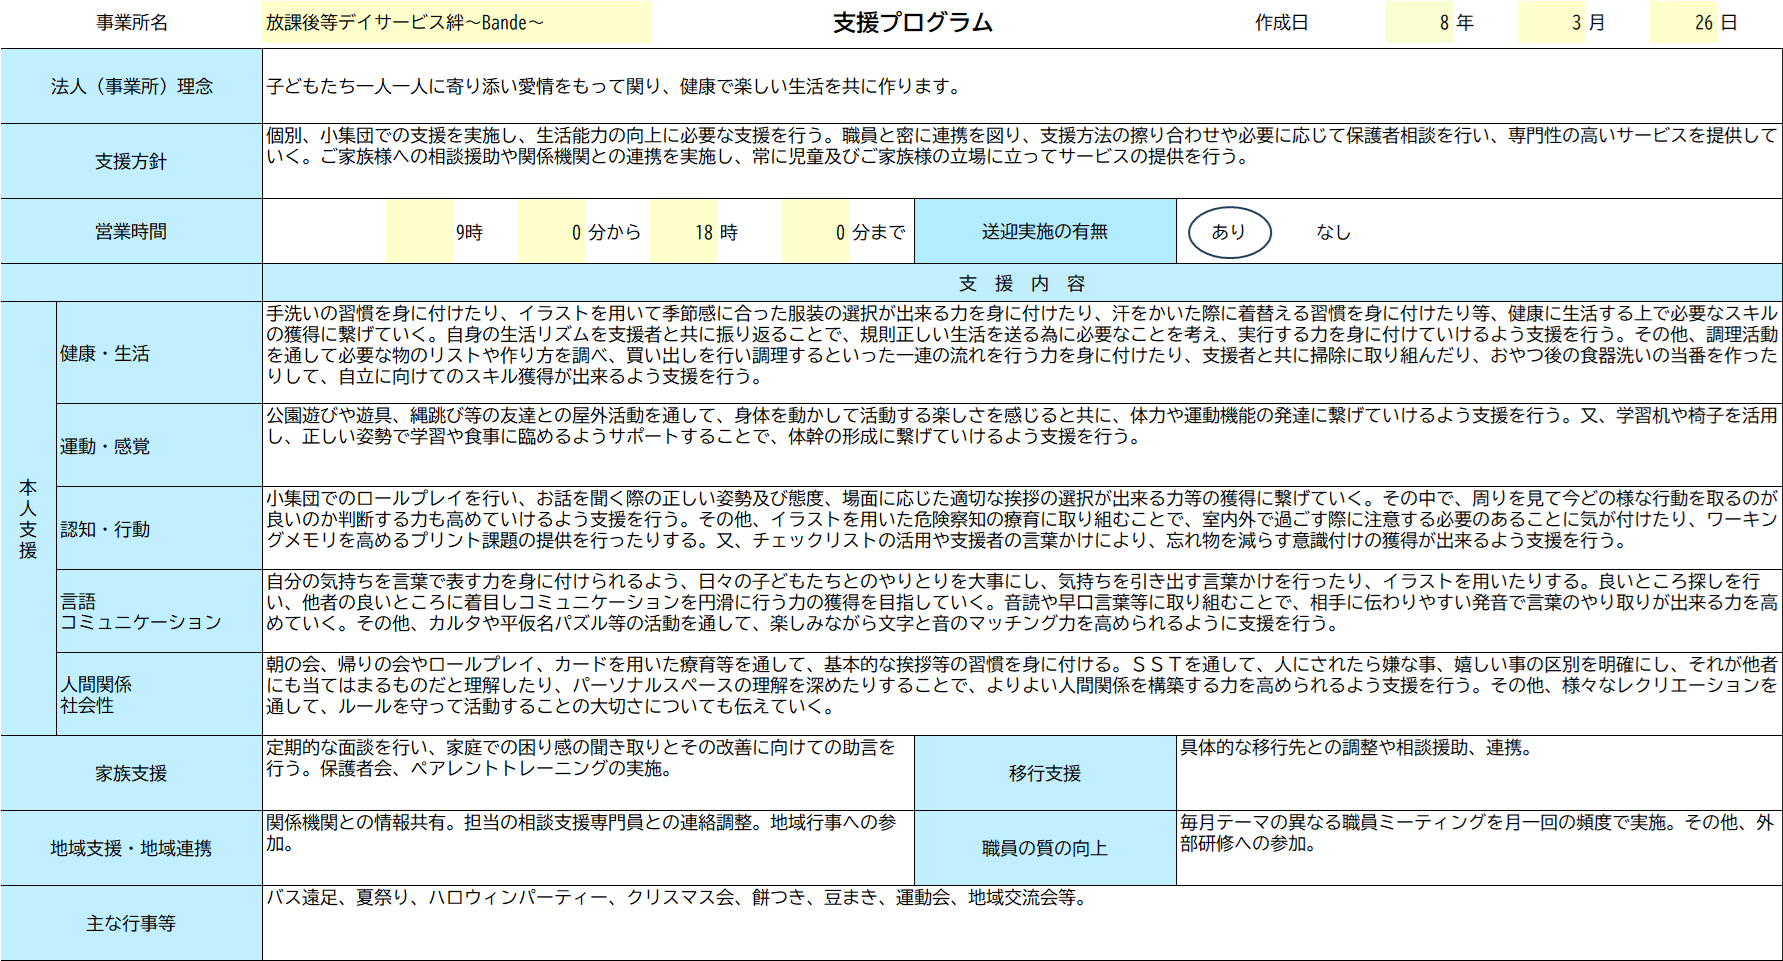Image resolution: width=1783 pixels, height=961 pixels.
Task: Click the 認知・行動 category cell
Action: [x=159, y=529]
